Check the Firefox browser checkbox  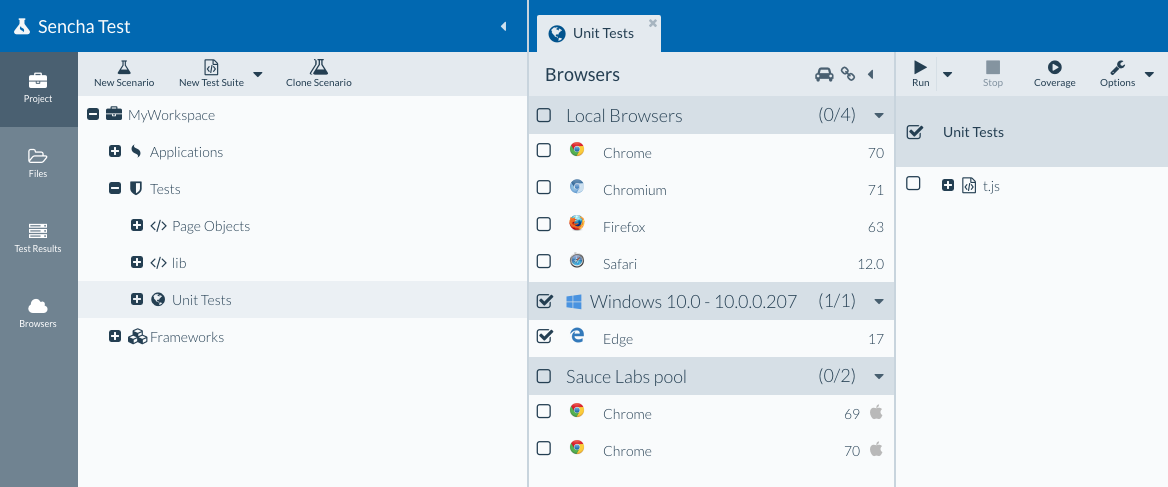(544, 225)
